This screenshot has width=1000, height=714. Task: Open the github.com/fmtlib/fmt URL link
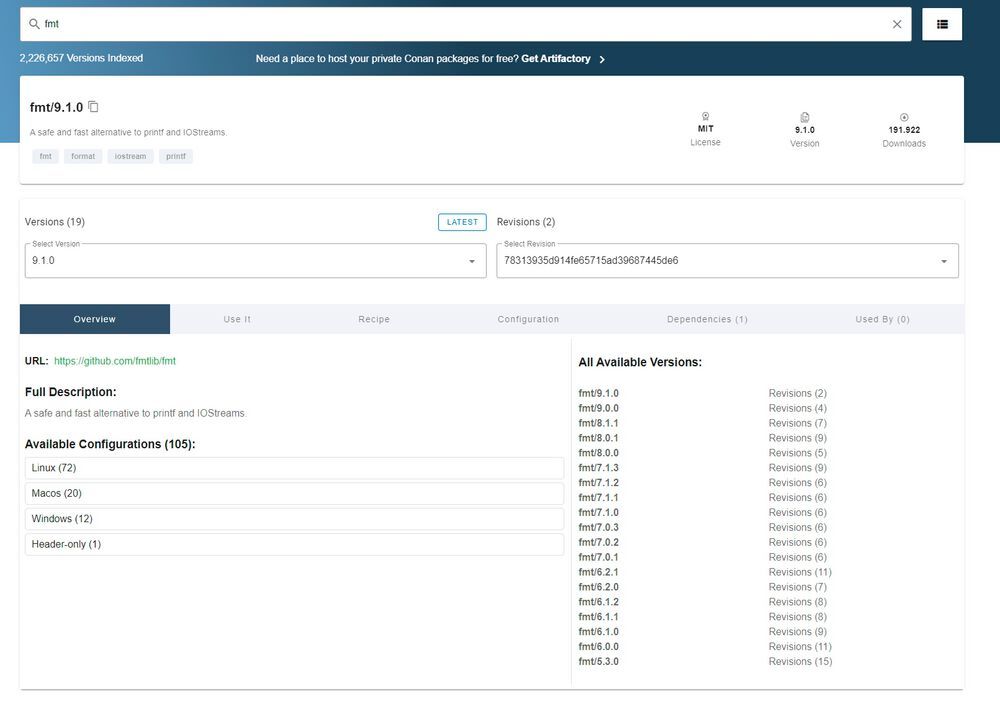[115, 361]
